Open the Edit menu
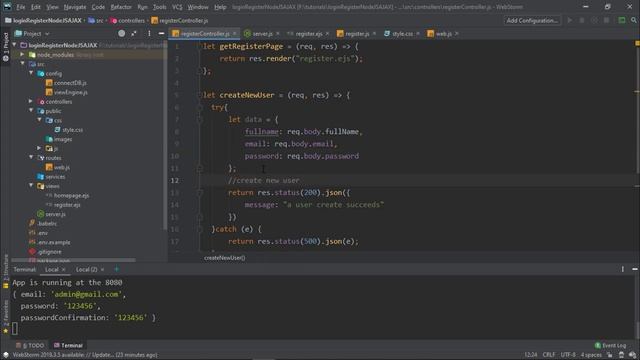Screen dimensions: 640x360 (x=36, y=7)
